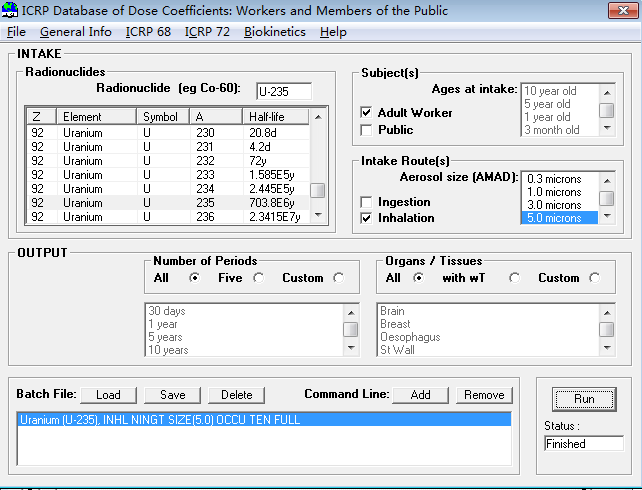
Task: Open the File menu
Action: click(x=16, y=31)
